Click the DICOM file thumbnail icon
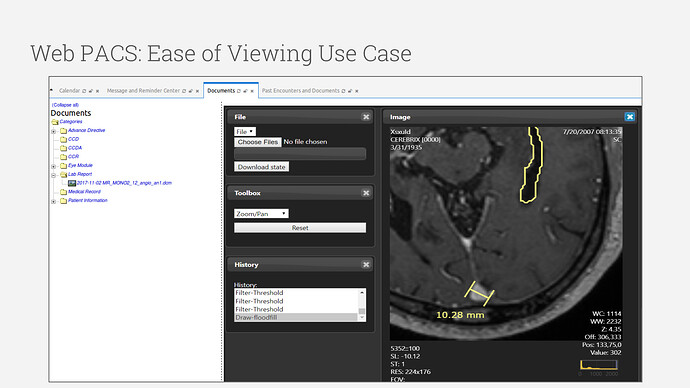Image resolution: width=690 pixels, height=388 pixels. [x=72, y=183]
